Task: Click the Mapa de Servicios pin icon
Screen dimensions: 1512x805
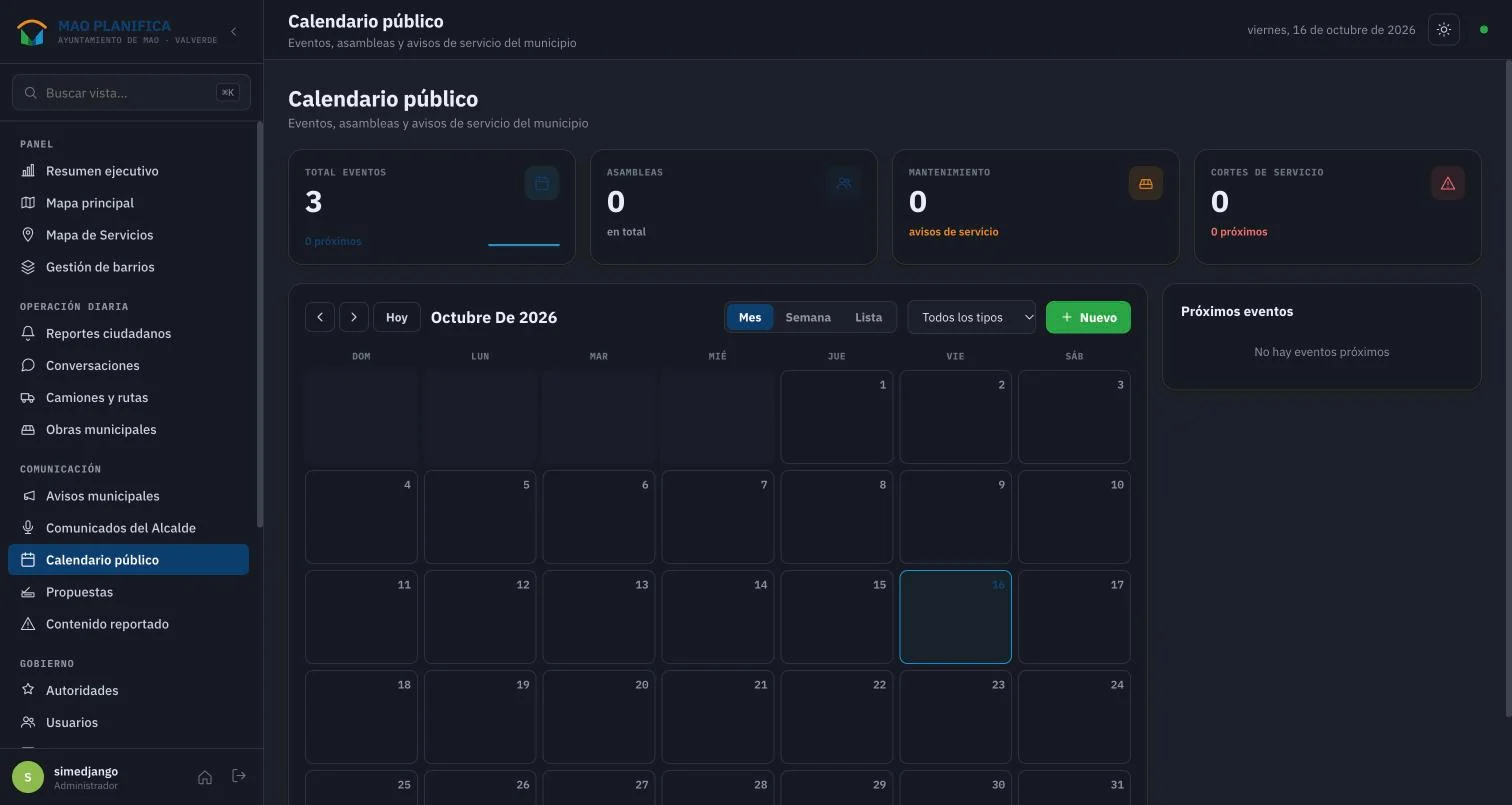Action: click(x=28, y=235)
